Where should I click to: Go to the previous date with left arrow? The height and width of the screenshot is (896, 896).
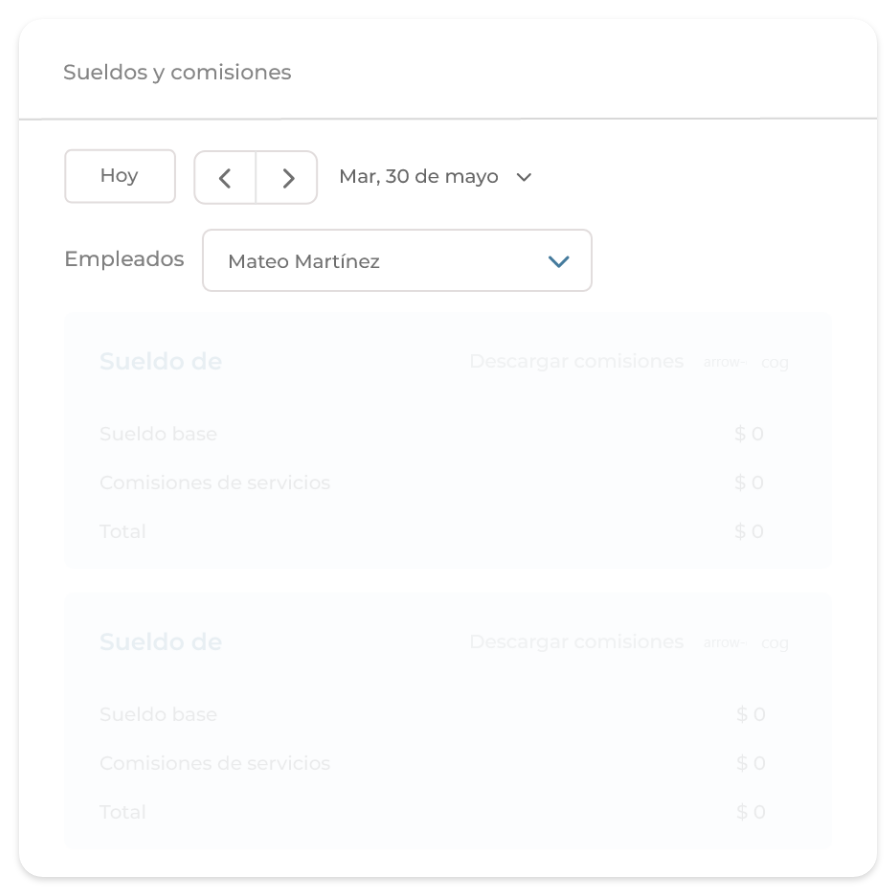(225, 178)
